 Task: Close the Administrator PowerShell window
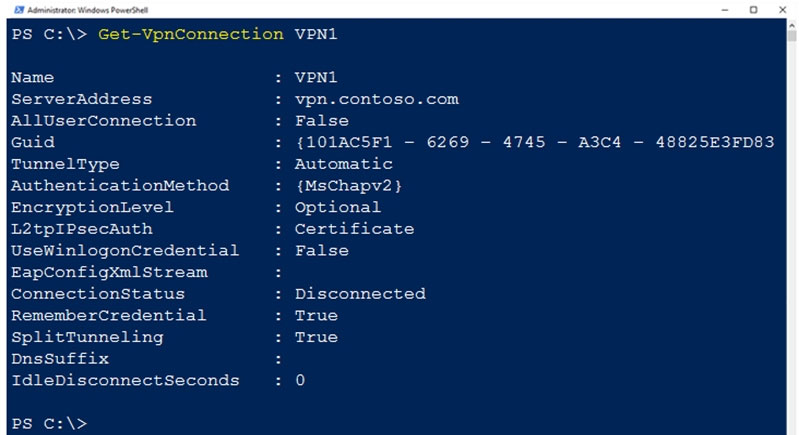coord(782,10)
